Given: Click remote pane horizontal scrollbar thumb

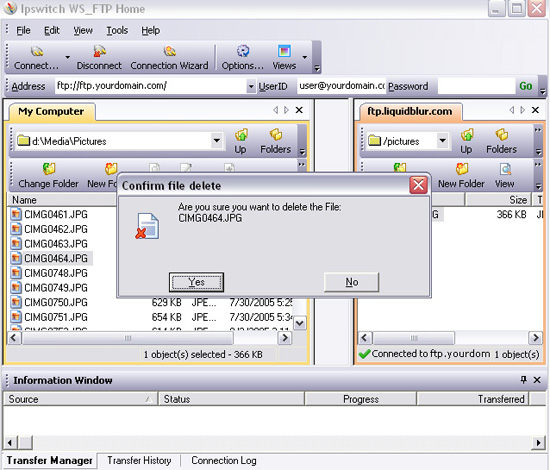Looking at the screenshot, I should pyautogui.click(x=414, y=338).
